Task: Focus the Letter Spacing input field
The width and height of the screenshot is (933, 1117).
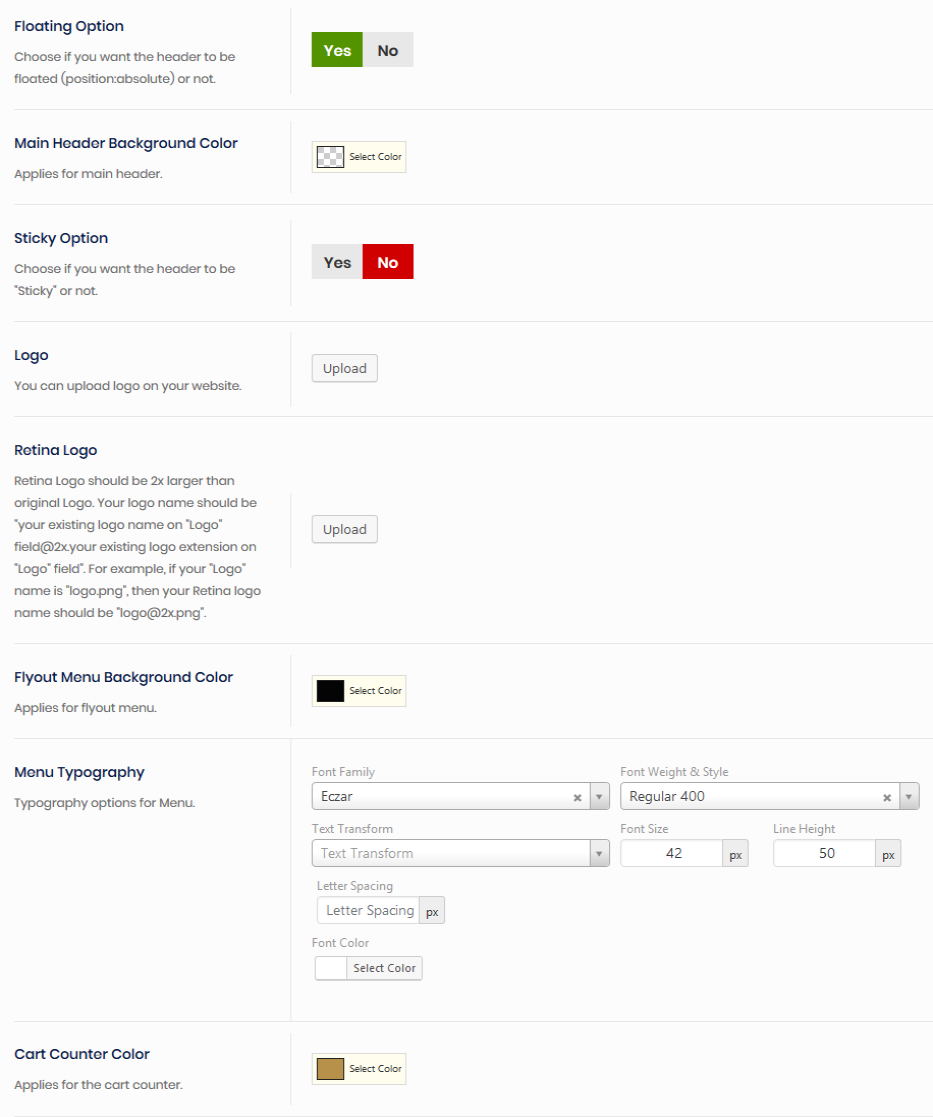Action: point(368,910)
